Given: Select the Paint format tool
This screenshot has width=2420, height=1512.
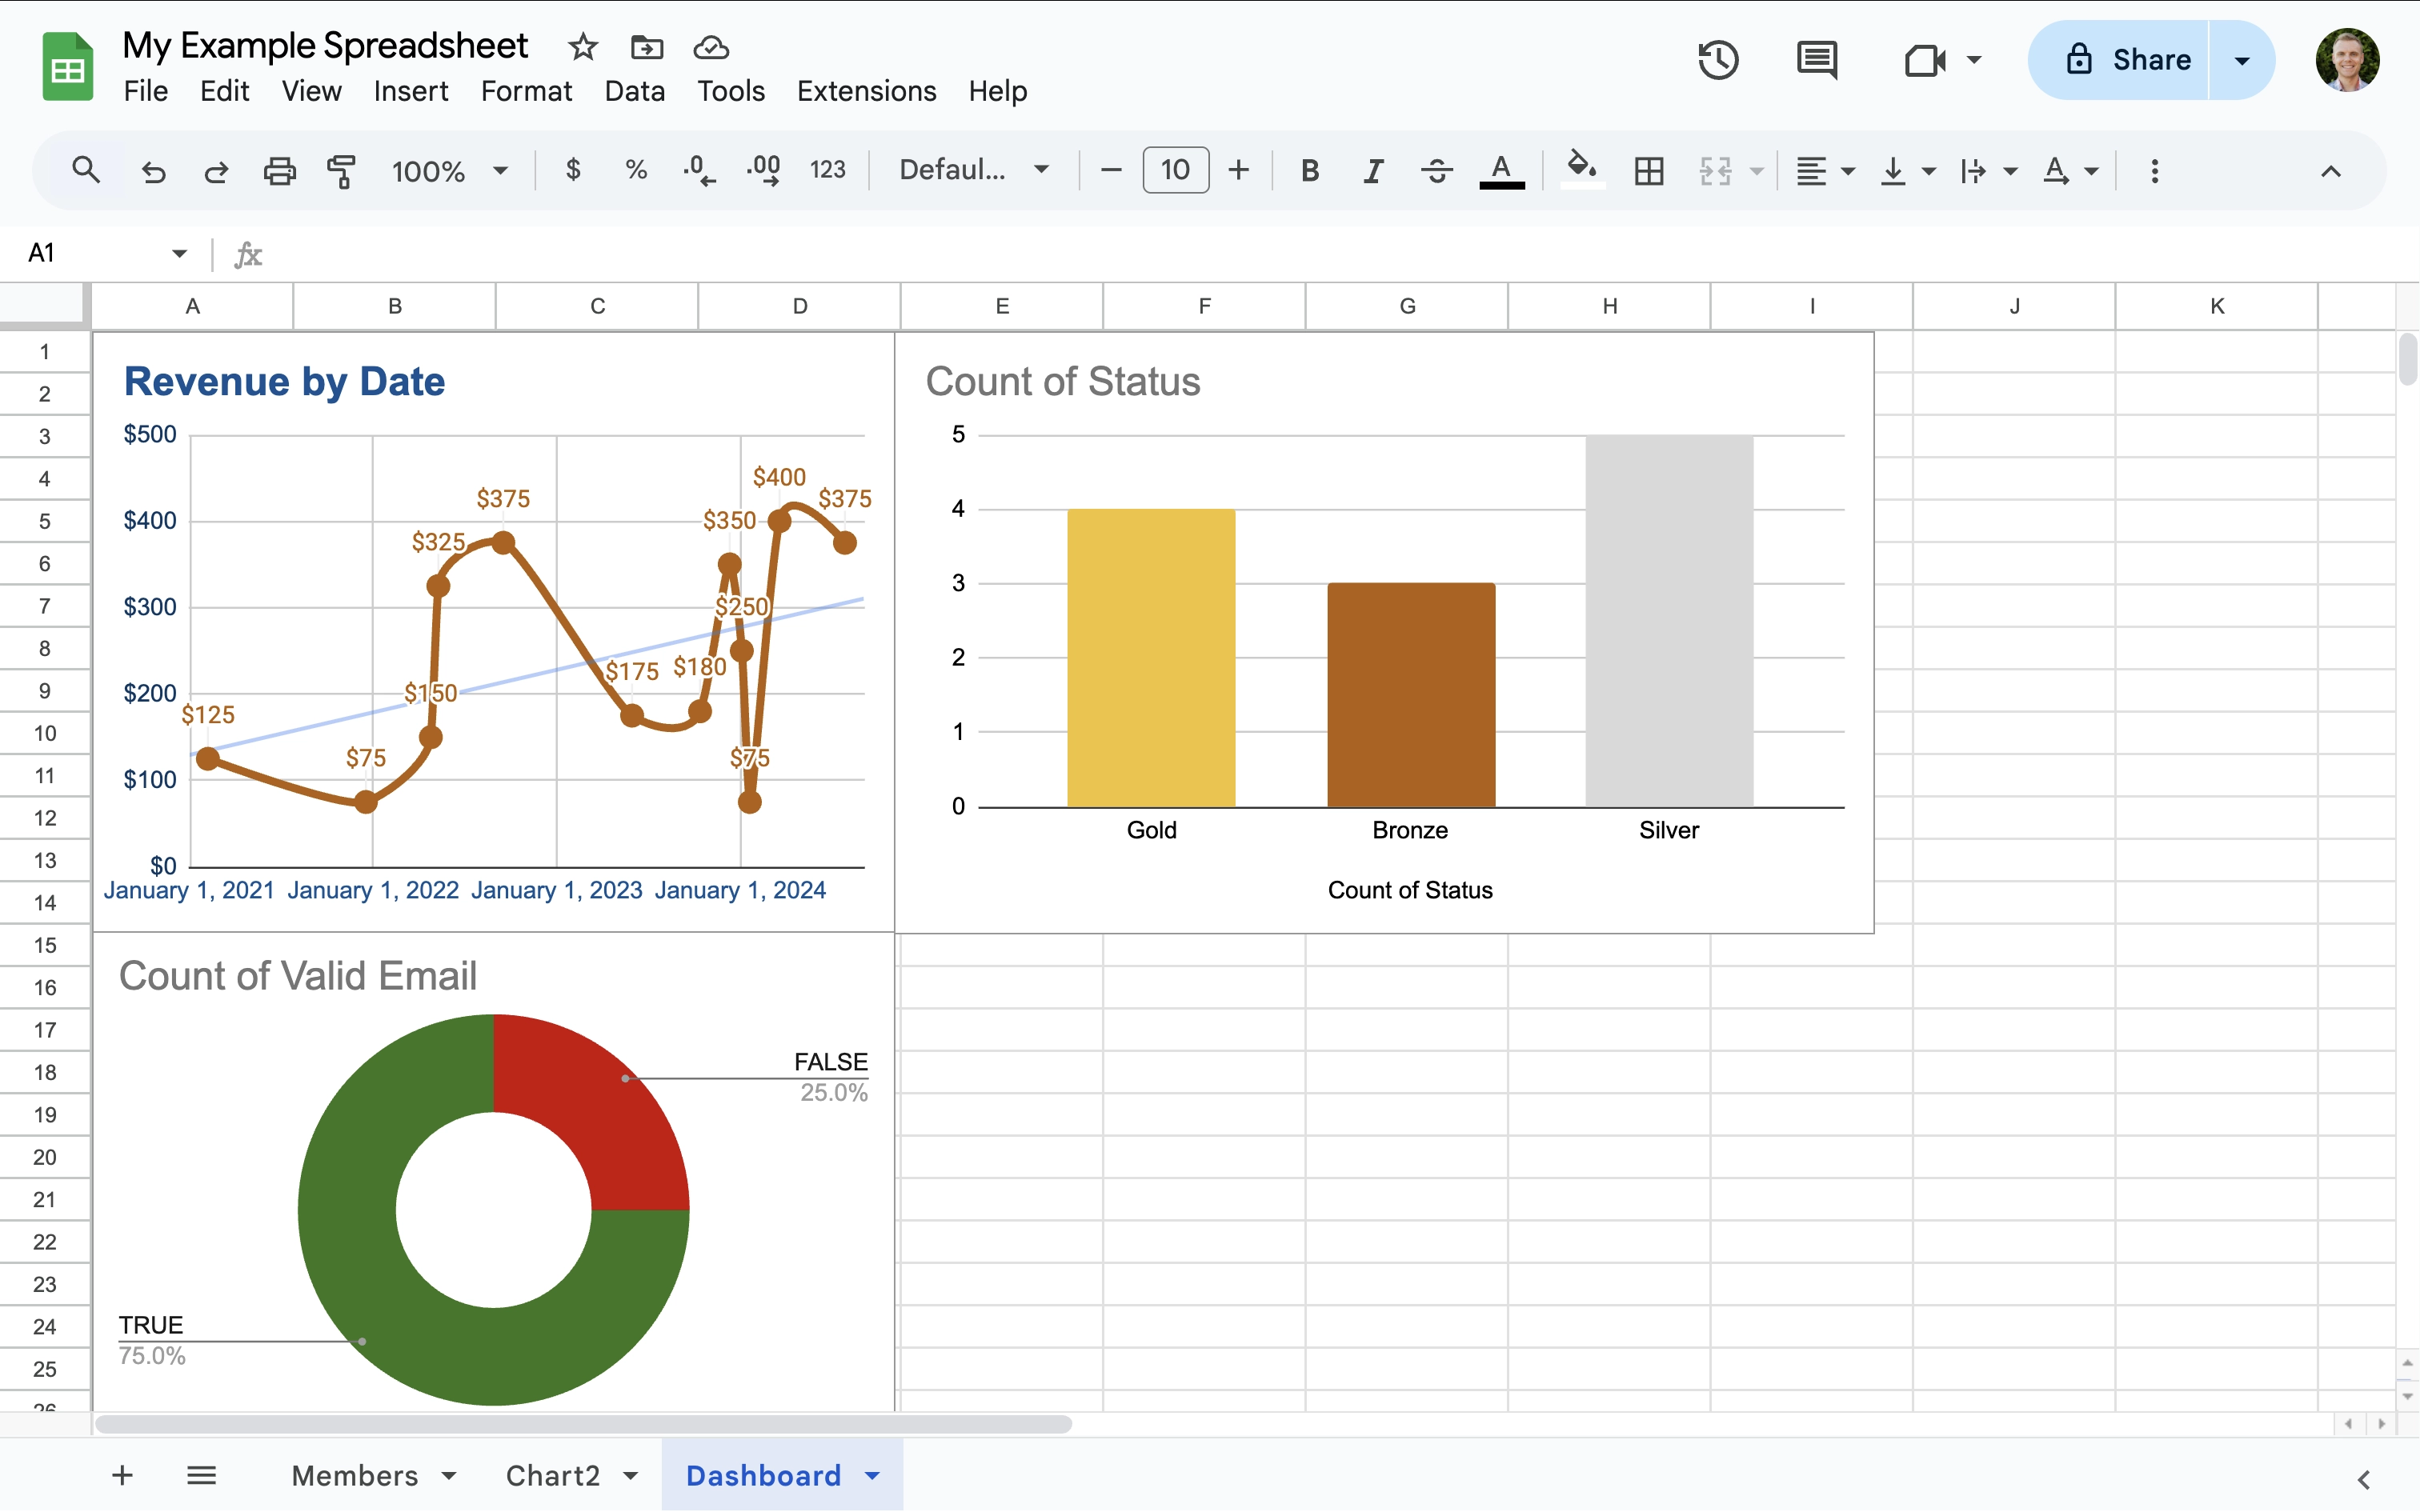Looking at the screenshot, I should point(341,170).
